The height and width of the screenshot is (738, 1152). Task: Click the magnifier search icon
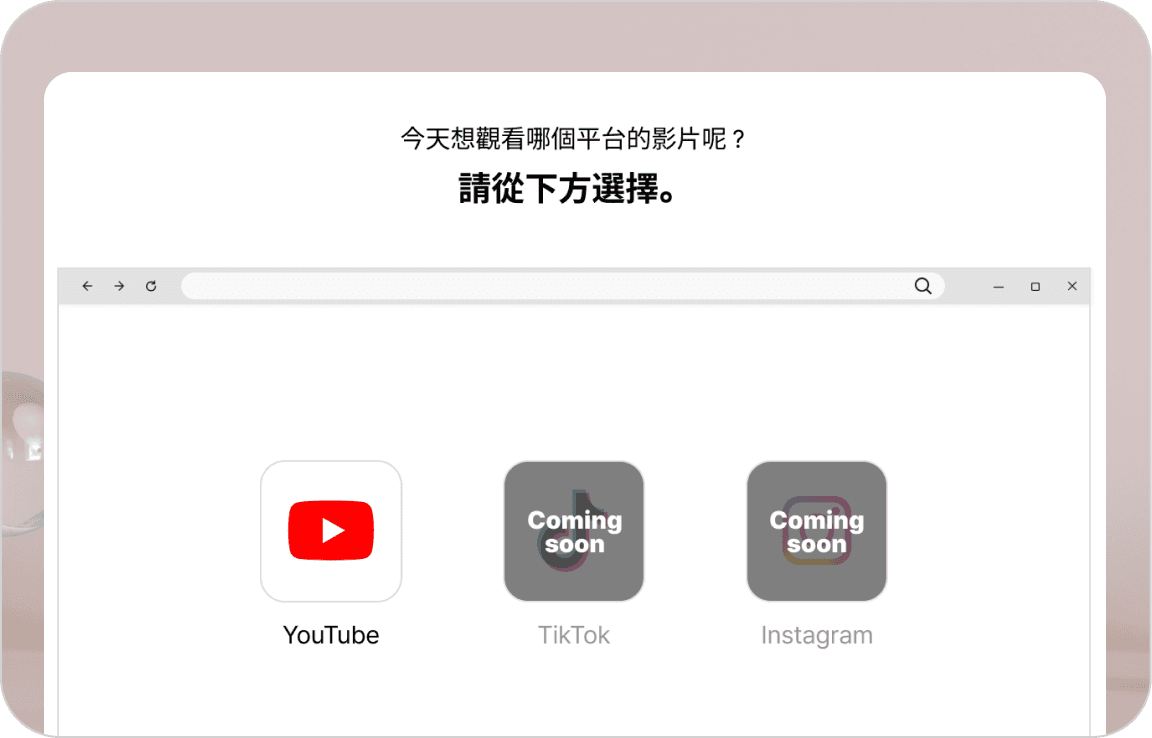tap(923, 286)
